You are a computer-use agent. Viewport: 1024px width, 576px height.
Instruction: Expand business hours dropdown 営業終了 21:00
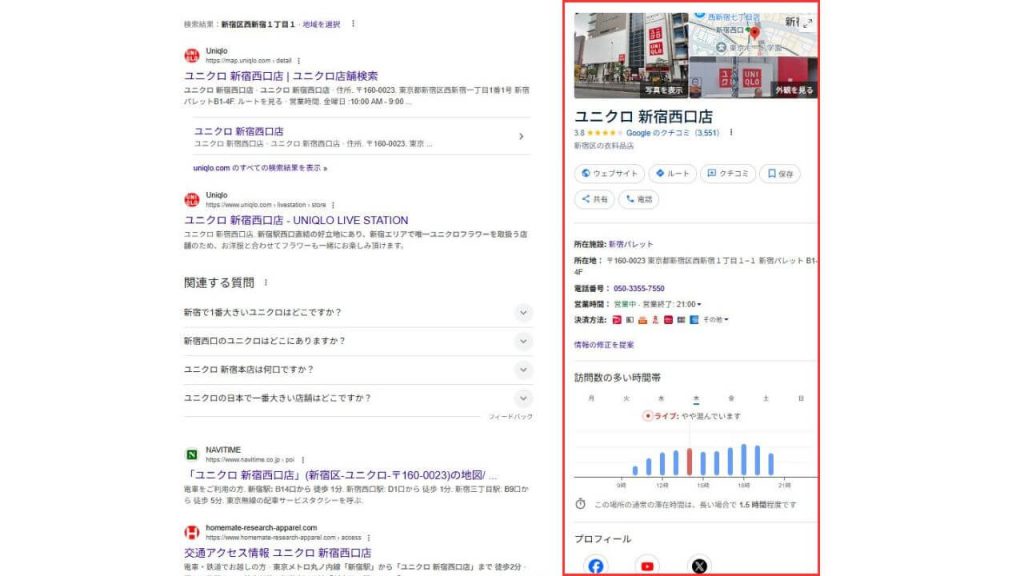[671, 304]
